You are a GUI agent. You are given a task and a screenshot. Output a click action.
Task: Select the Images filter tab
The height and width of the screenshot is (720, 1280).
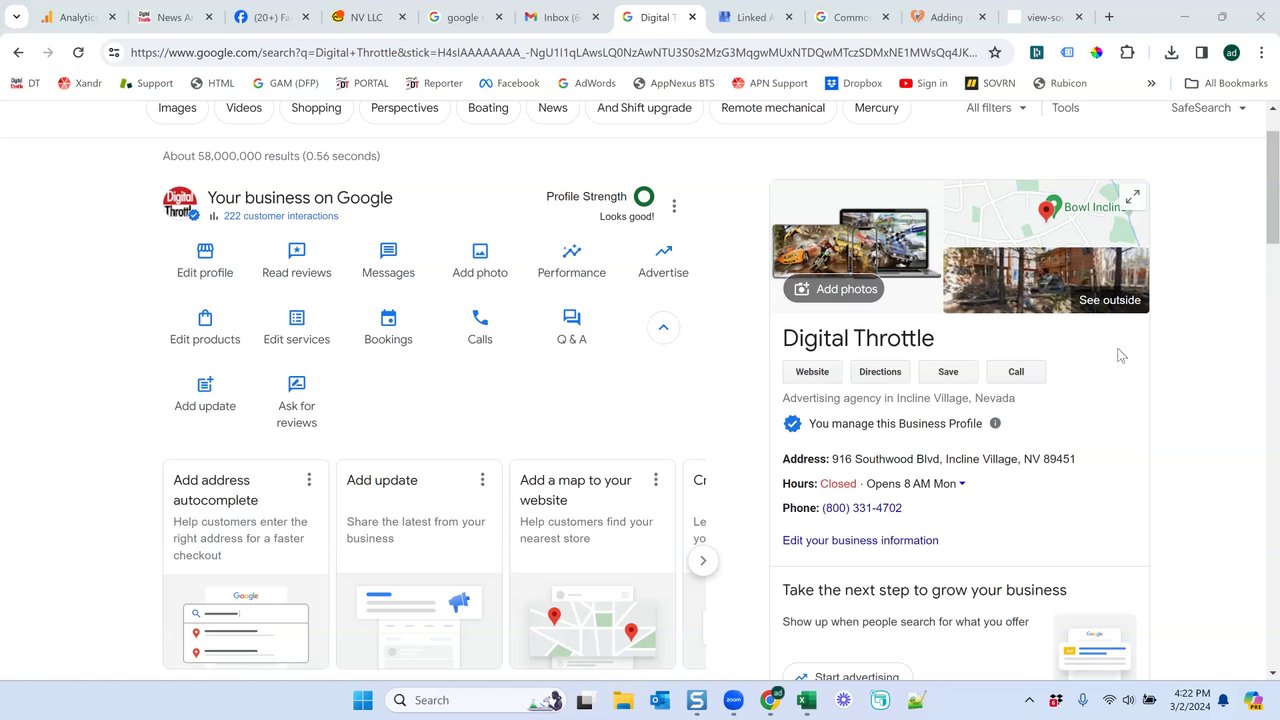coord(177,108)
